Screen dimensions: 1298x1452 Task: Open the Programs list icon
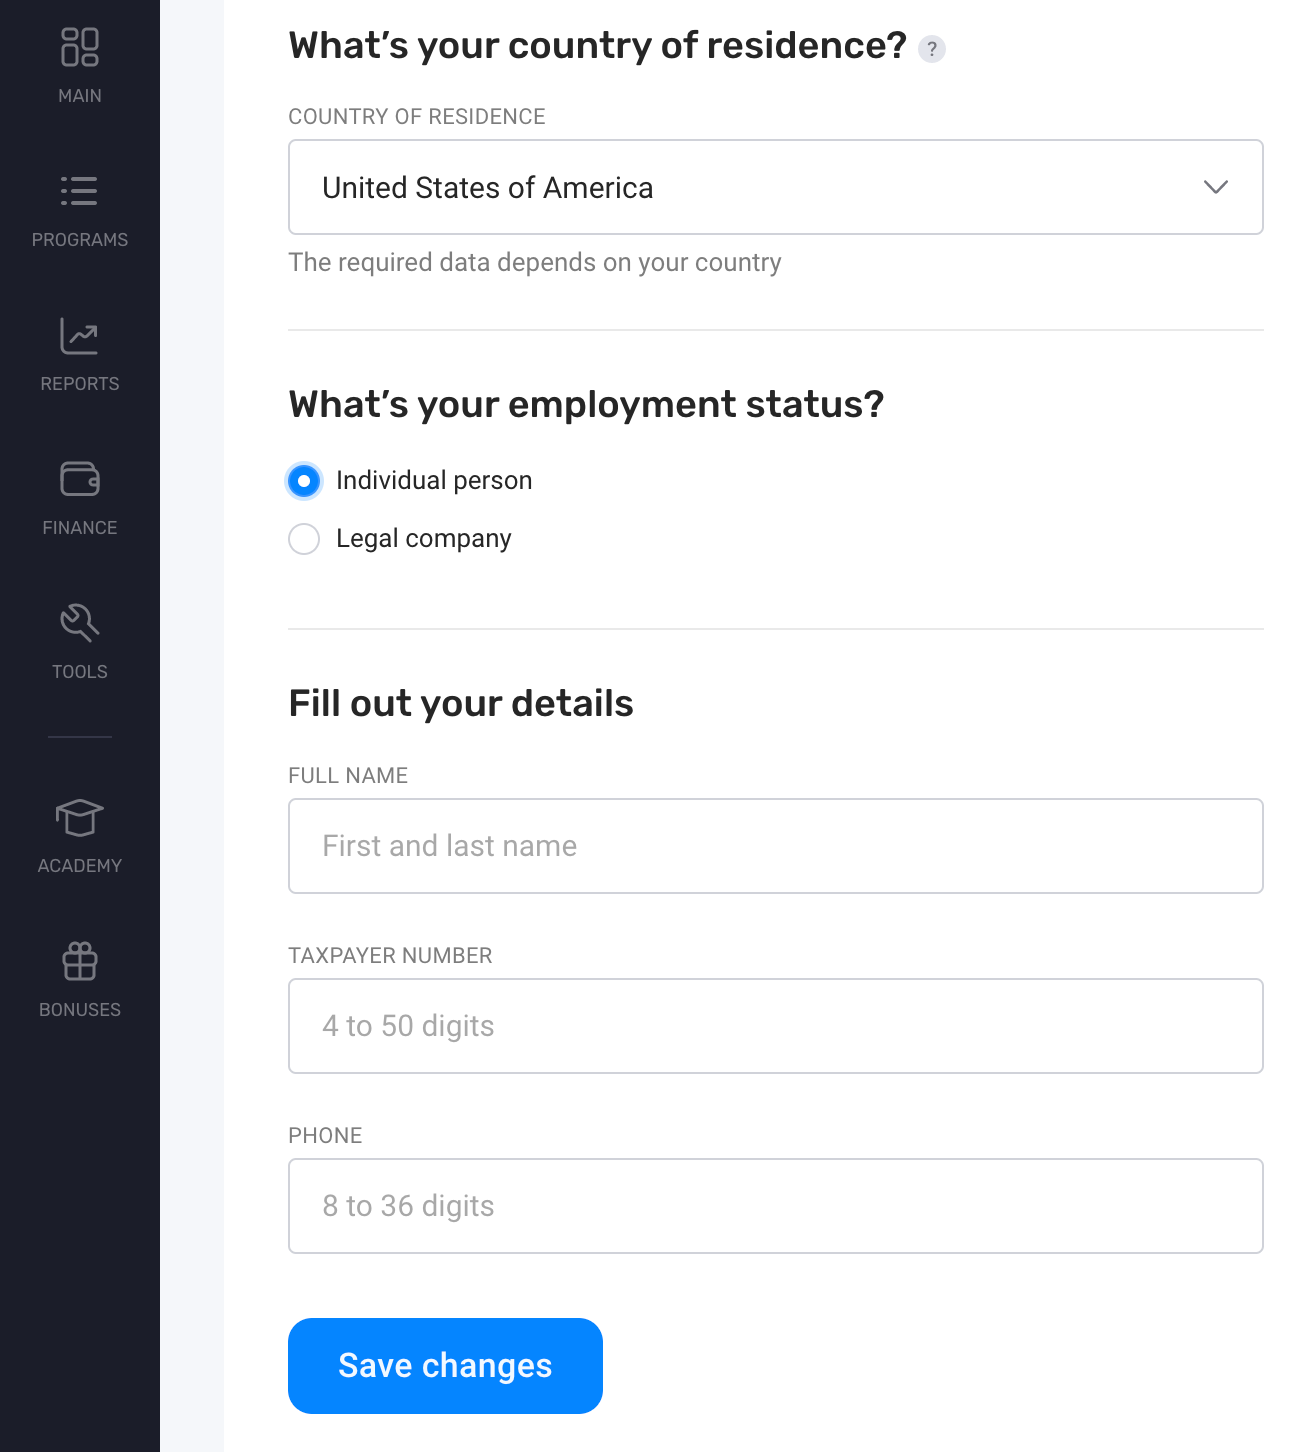tap(80, 191)
